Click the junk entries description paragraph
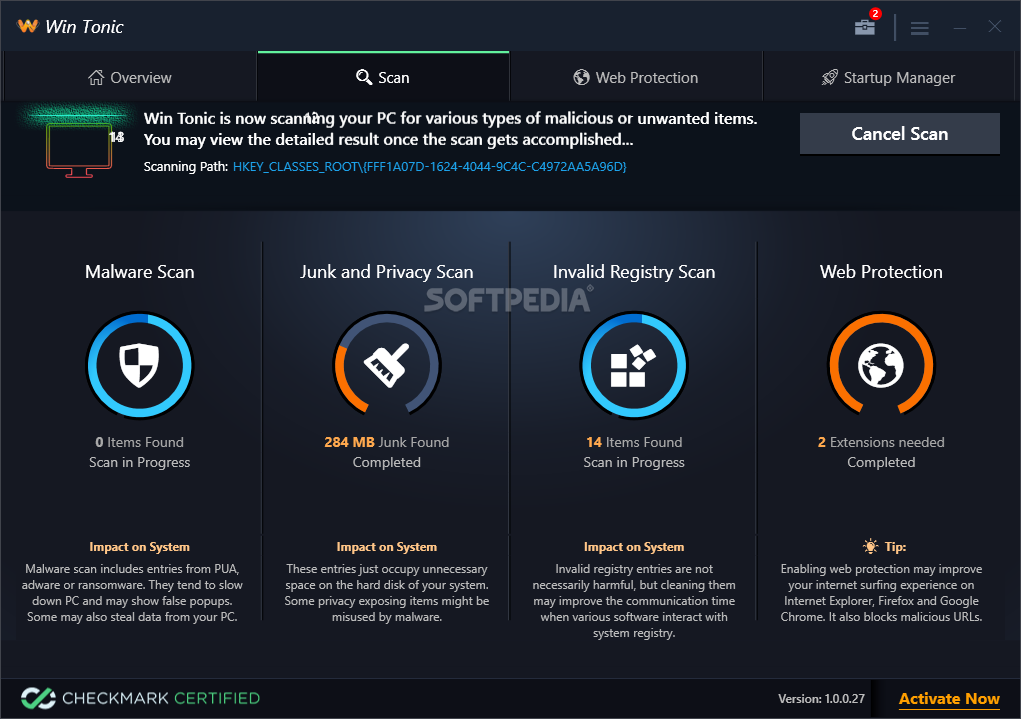 pos(387,593)
